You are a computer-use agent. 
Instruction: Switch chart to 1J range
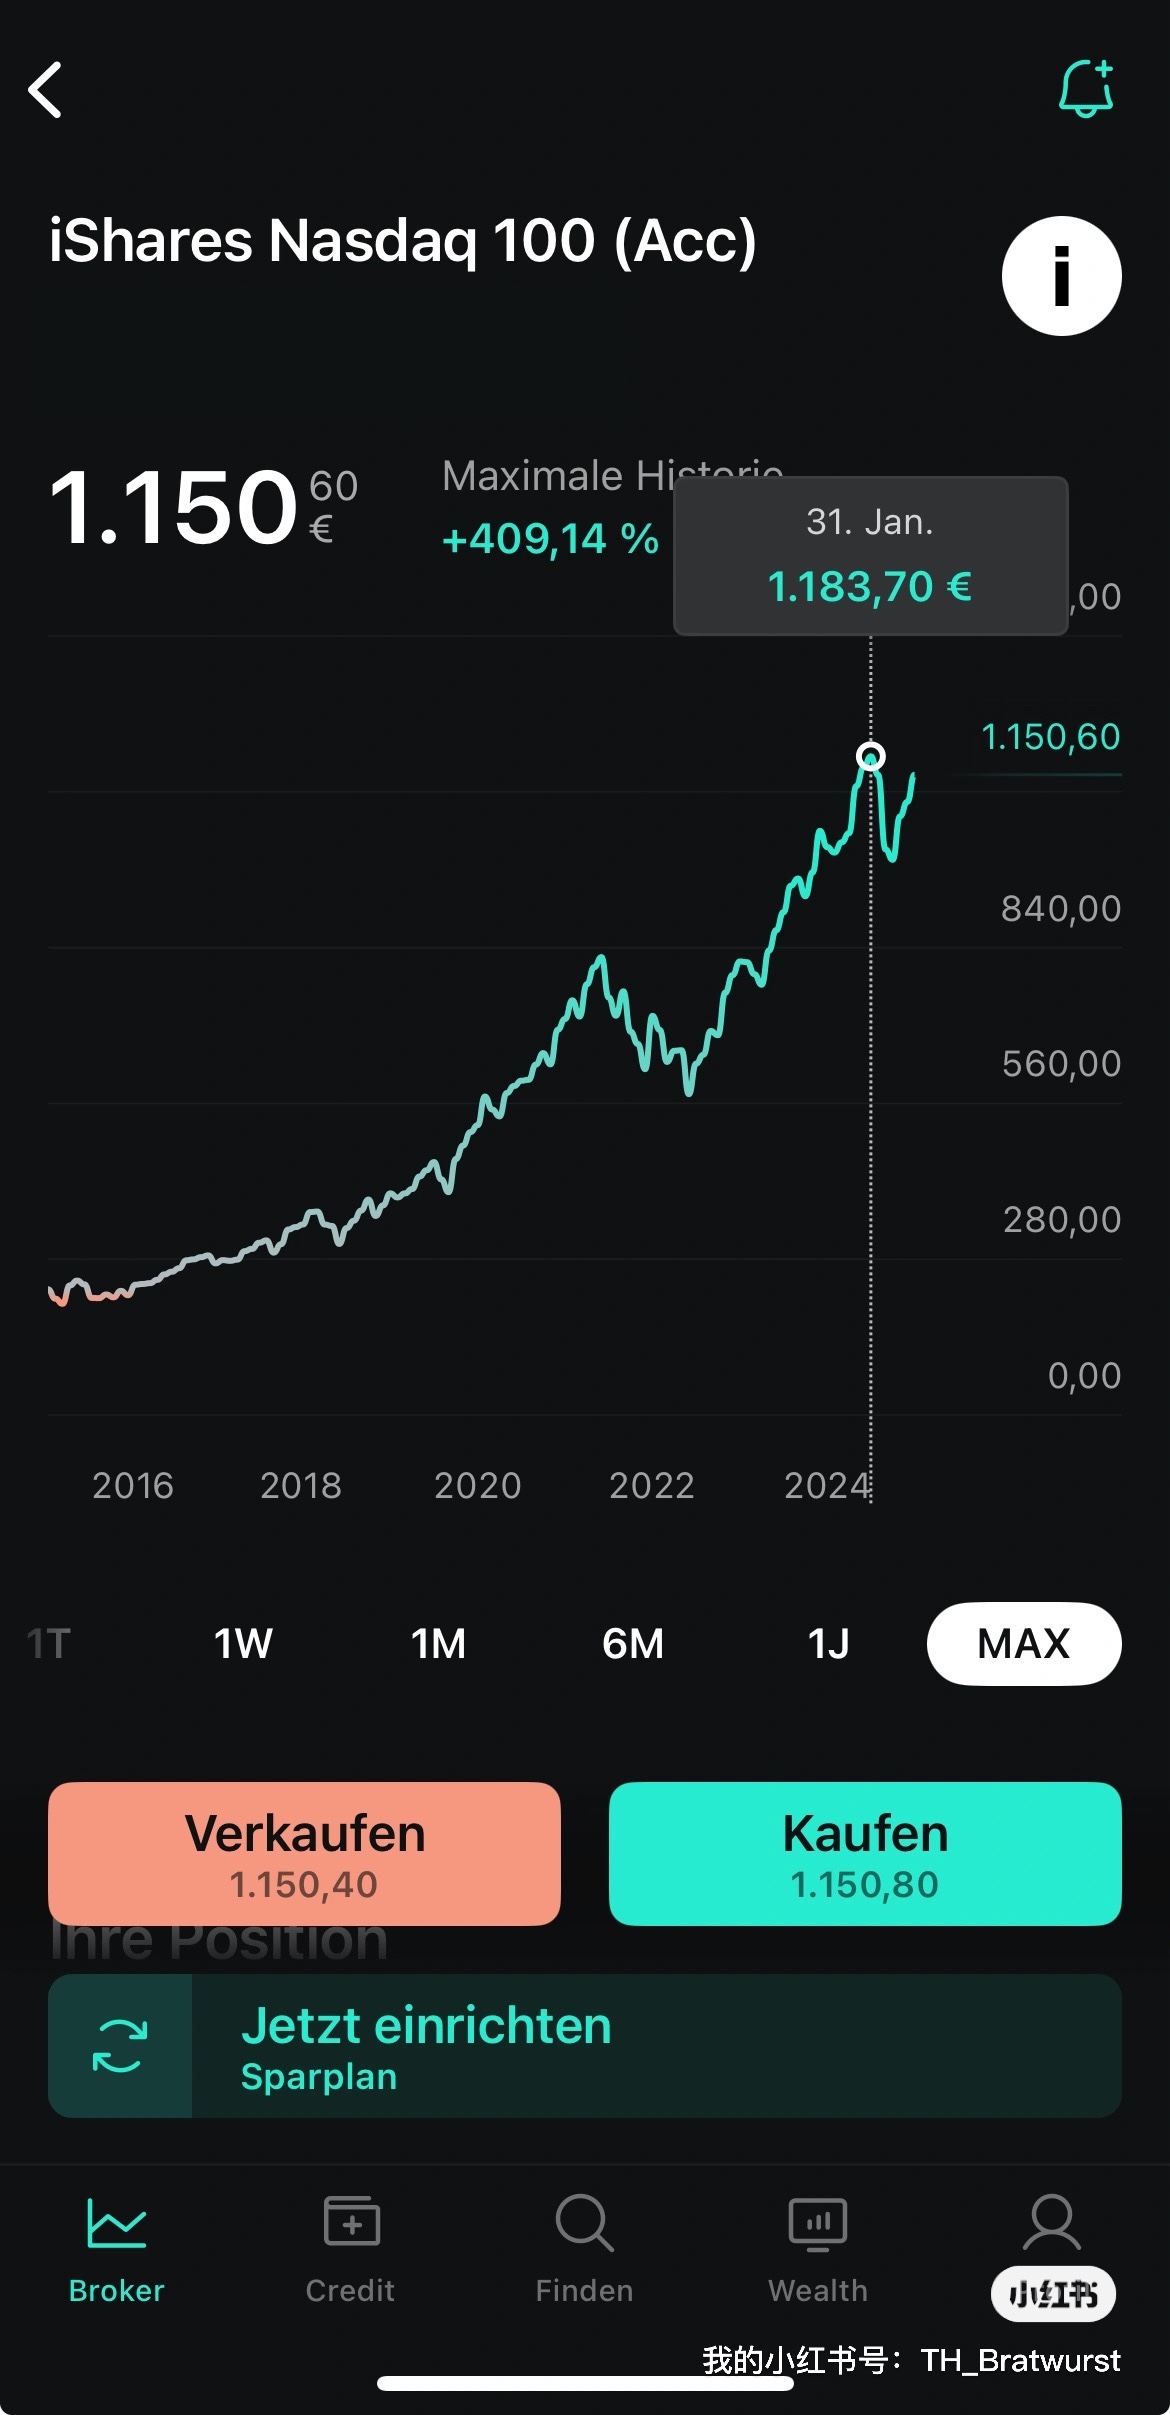coord(828,1644)
